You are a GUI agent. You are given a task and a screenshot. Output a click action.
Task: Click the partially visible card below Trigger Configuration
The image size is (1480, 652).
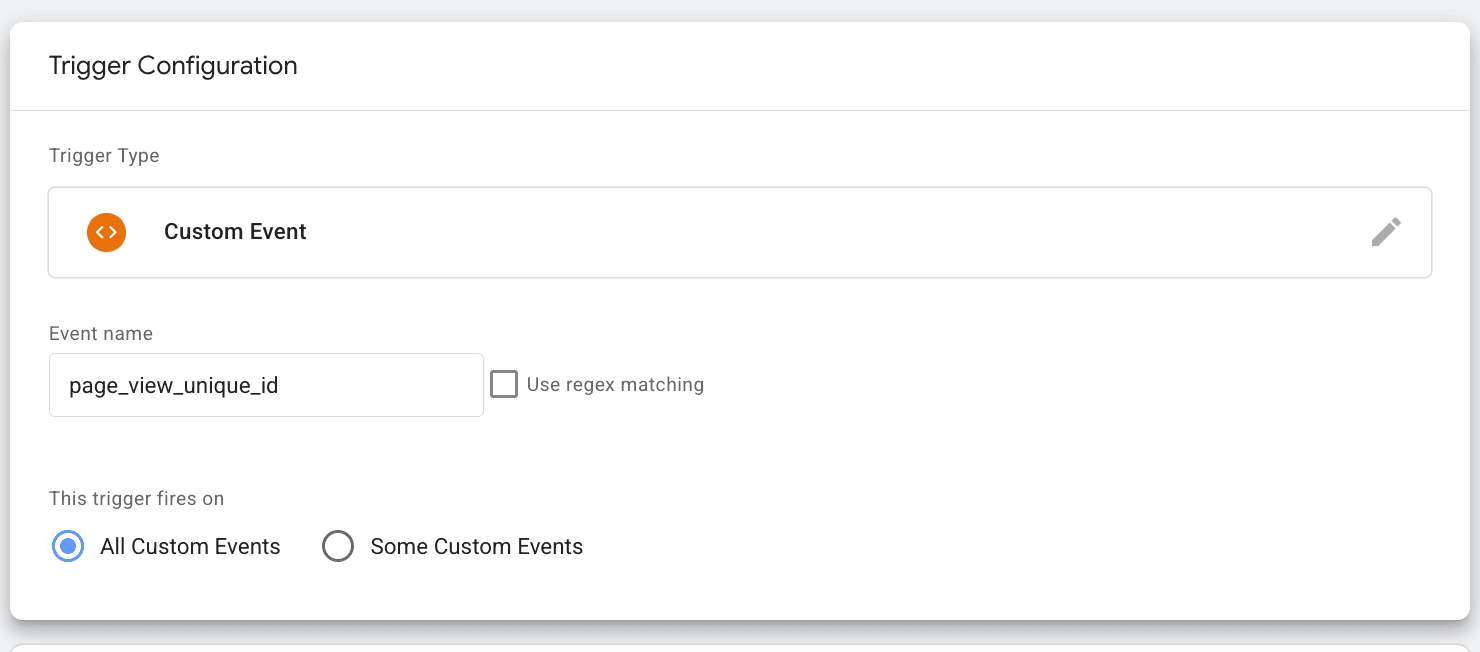(740, 647)
